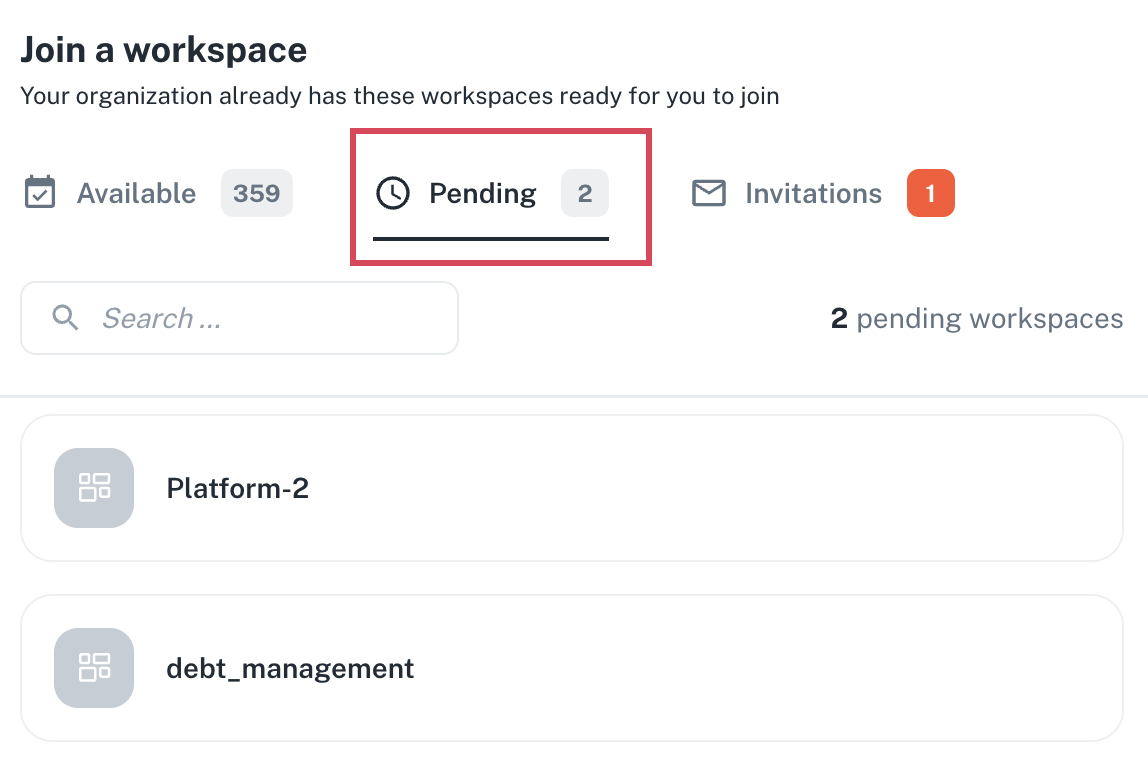Viewport: 1148px width, 760px height.
Task: Click the debt_management workspace grid icon
Action: point(94,668)
